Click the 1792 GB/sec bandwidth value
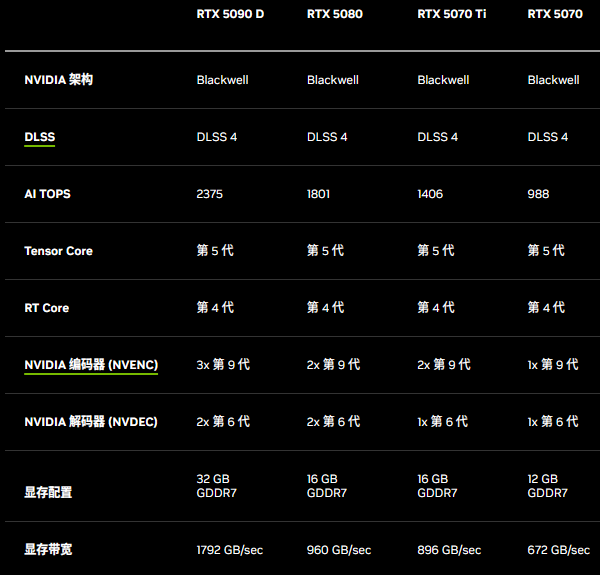This screenshot has width=600, height=575. pyautogui.click(x=229, y=550)
